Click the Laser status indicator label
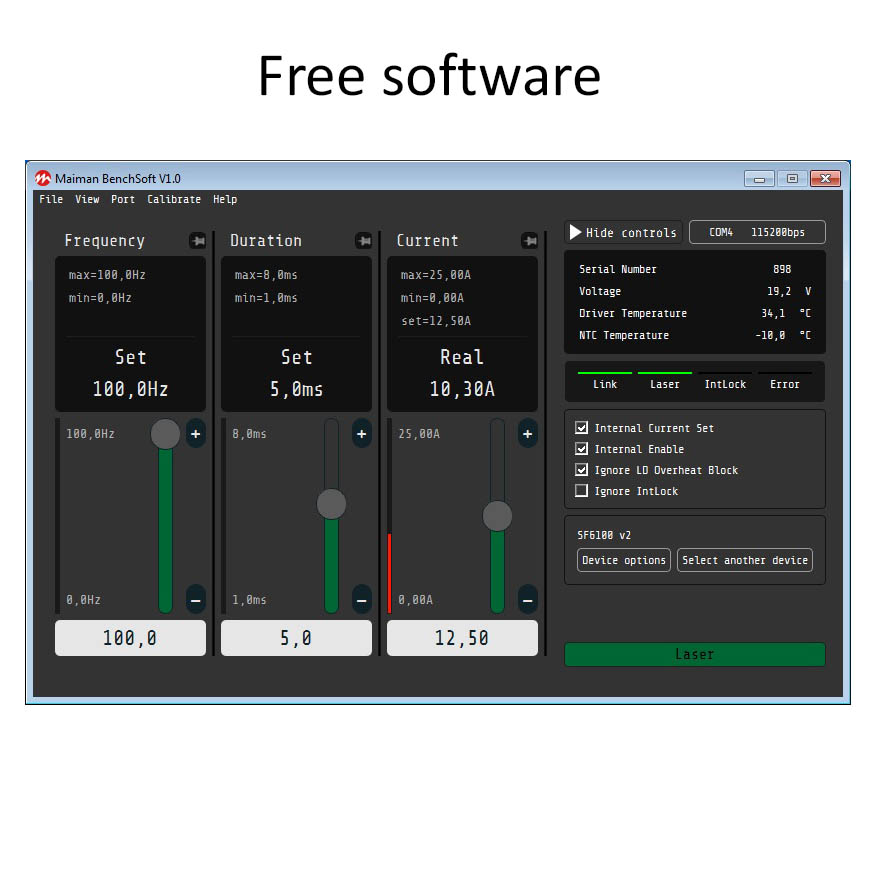This screenshot has height=874, width=874. (x=664, y=384)
